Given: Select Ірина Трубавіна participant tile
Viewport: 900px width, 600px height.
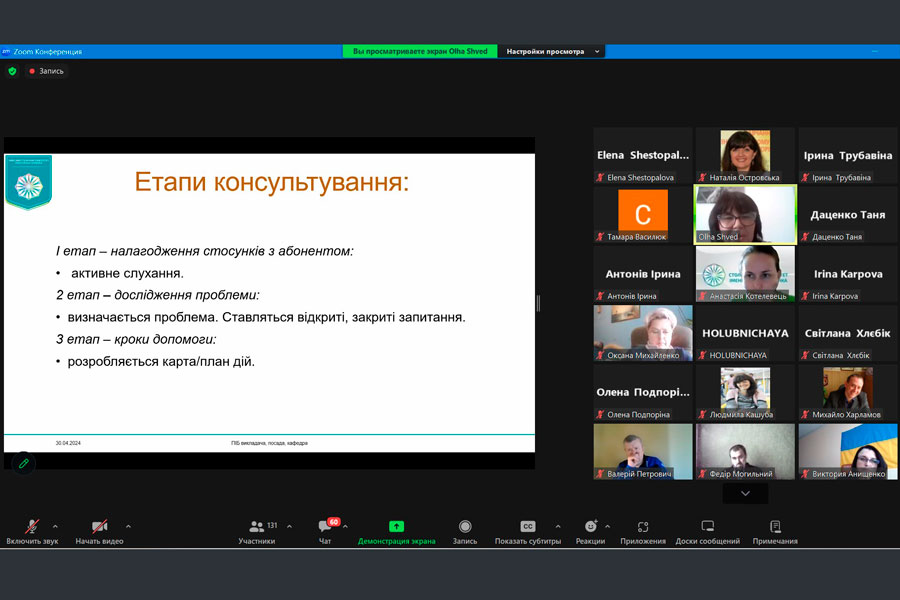Looking at the screenshot, I should (848, 155).
